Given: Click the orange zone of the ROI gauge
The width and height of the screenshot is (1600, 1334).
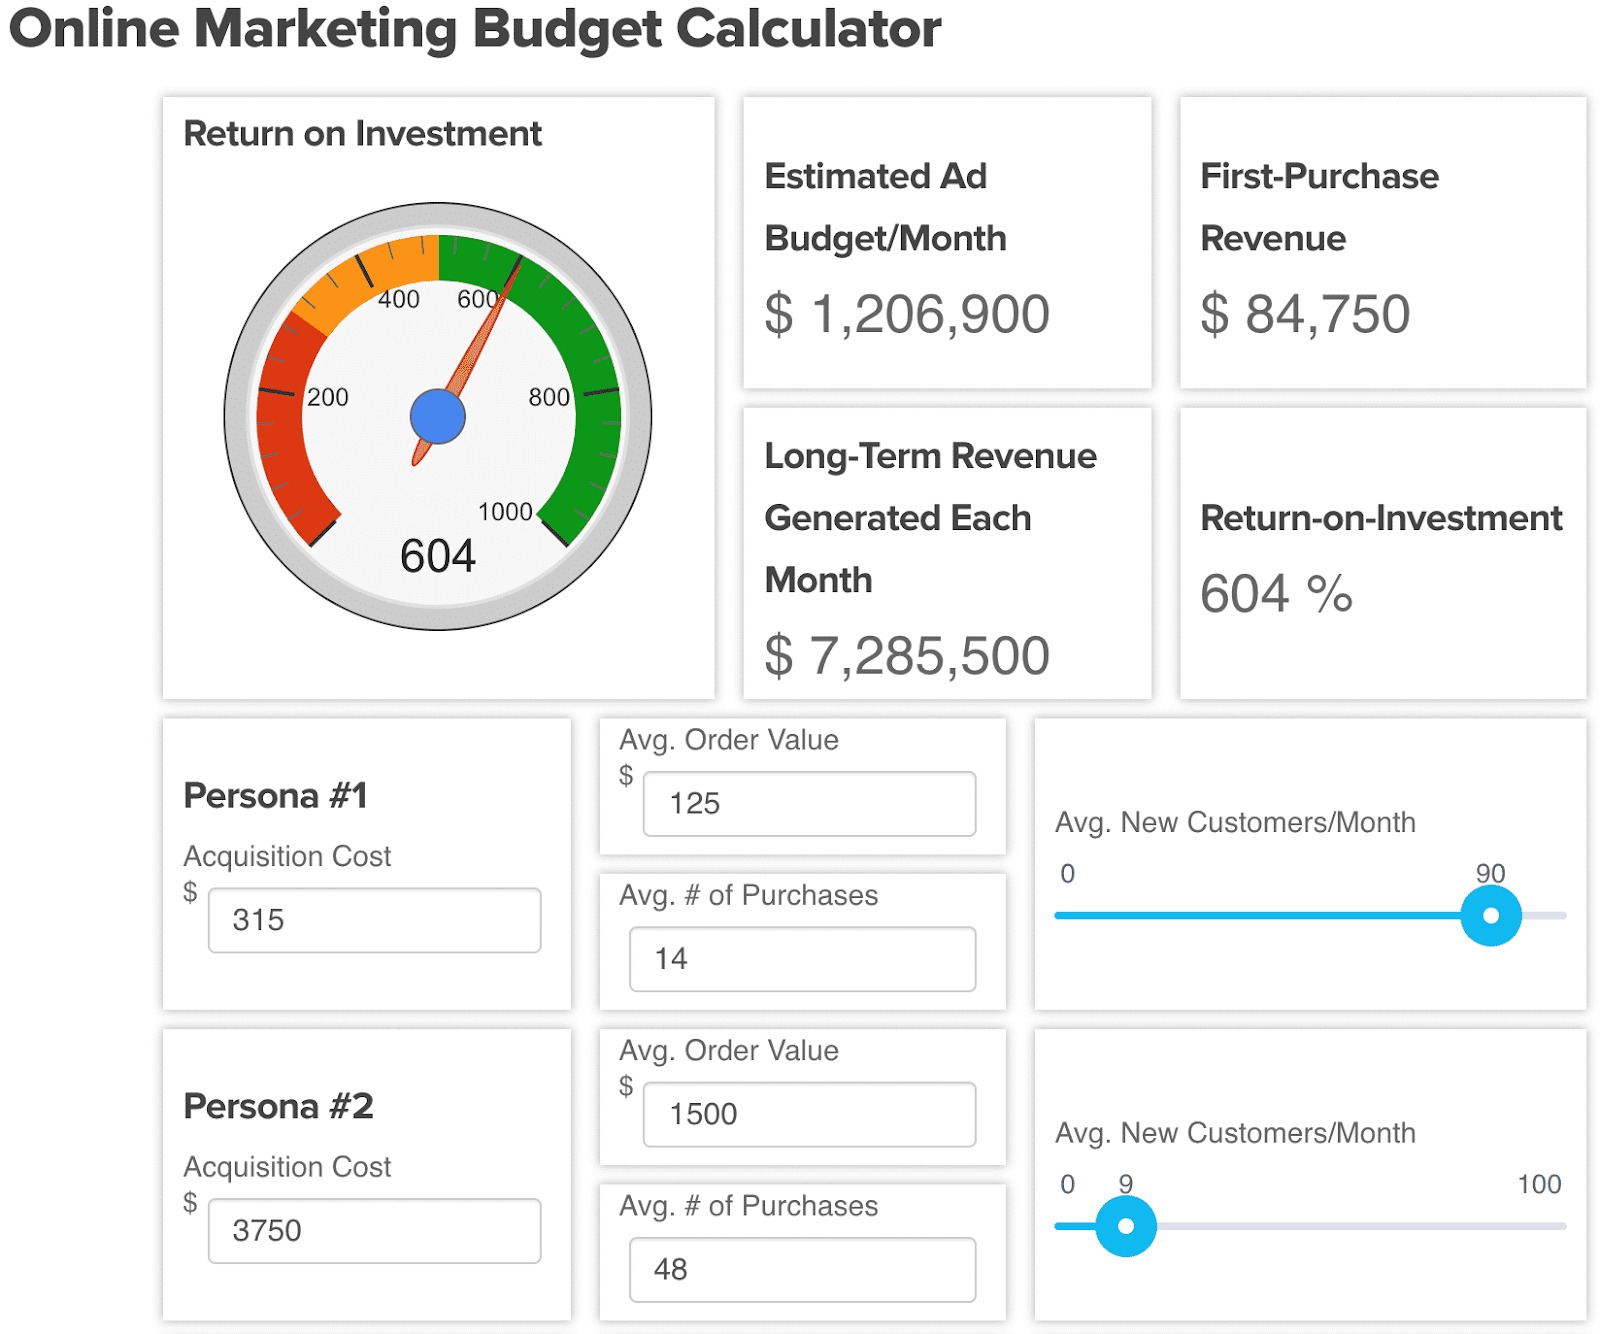Looking at the screenshot, I should (370, 272).
